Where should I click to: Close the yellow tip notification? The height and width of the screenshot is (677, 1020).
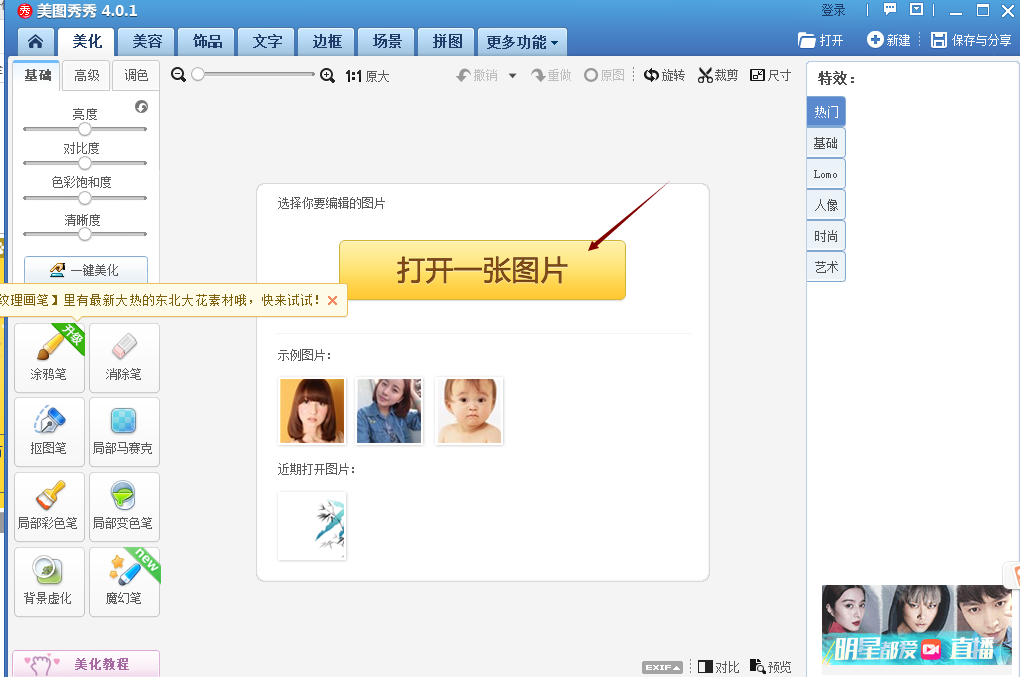coord(332,300)
